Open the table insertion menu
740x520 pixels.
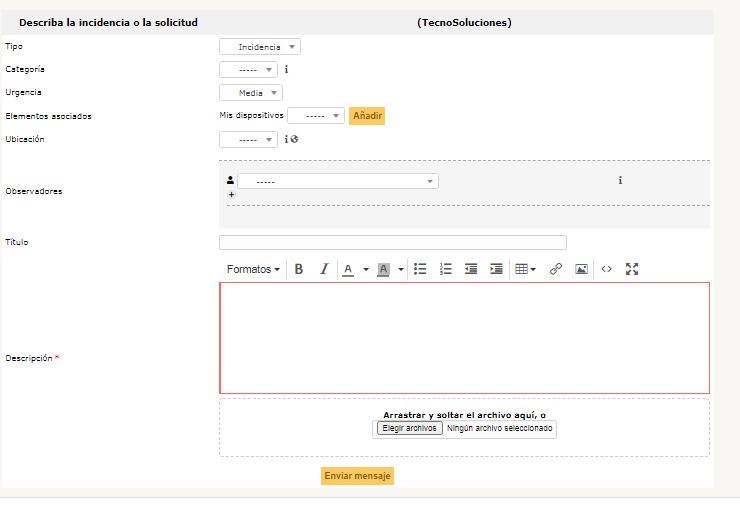tap(525, 269)
